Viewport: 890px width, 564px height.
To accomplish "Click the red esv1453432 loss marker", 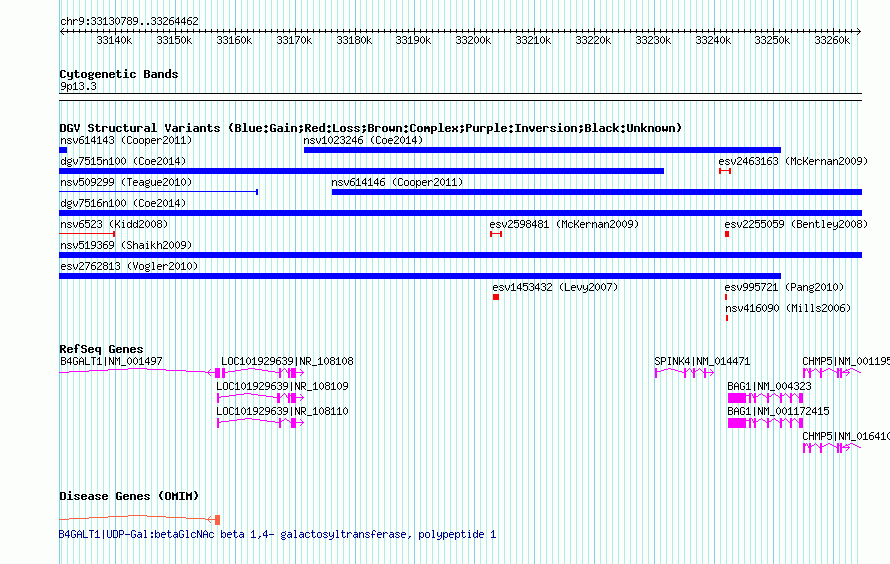I will click(496, 297).
